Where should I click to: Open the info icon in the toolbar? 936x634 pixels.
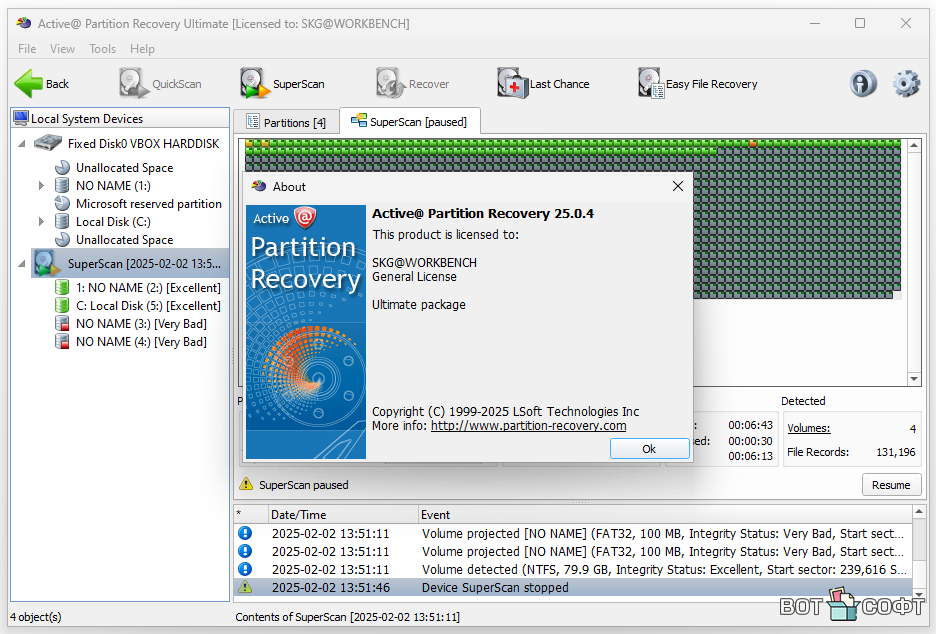[x=863, y=84]
